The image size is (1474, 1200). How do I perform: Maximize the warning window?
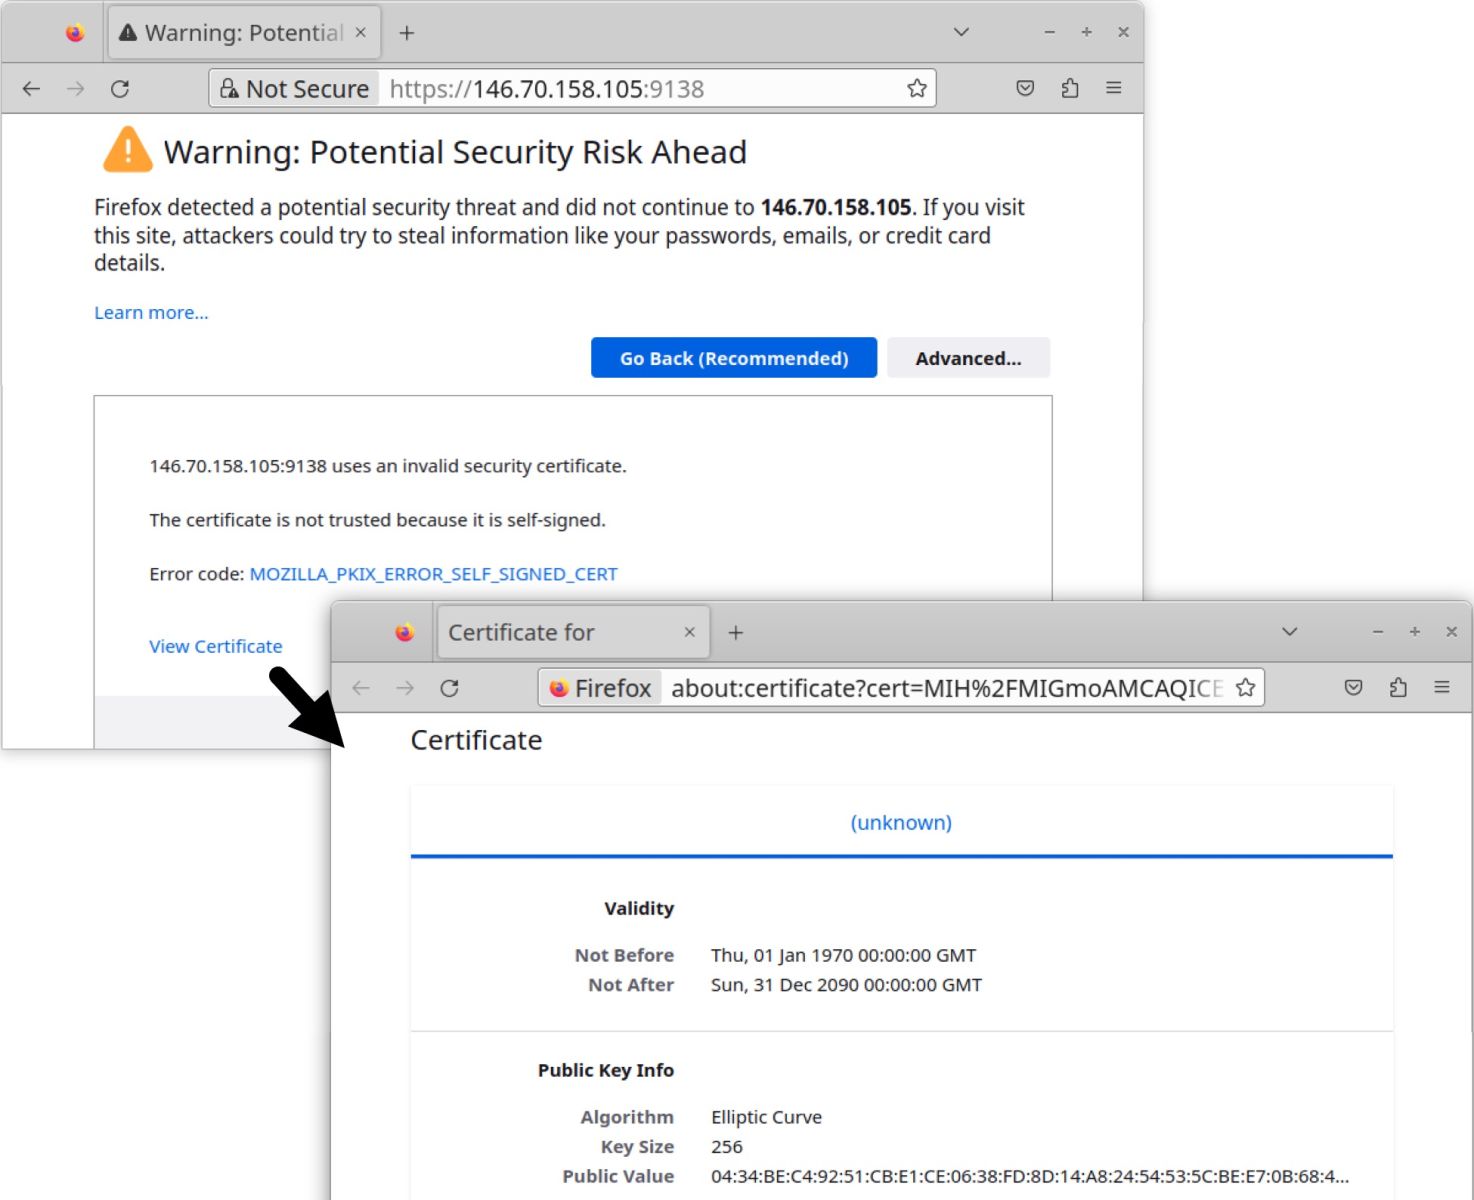coord(1086,32)
